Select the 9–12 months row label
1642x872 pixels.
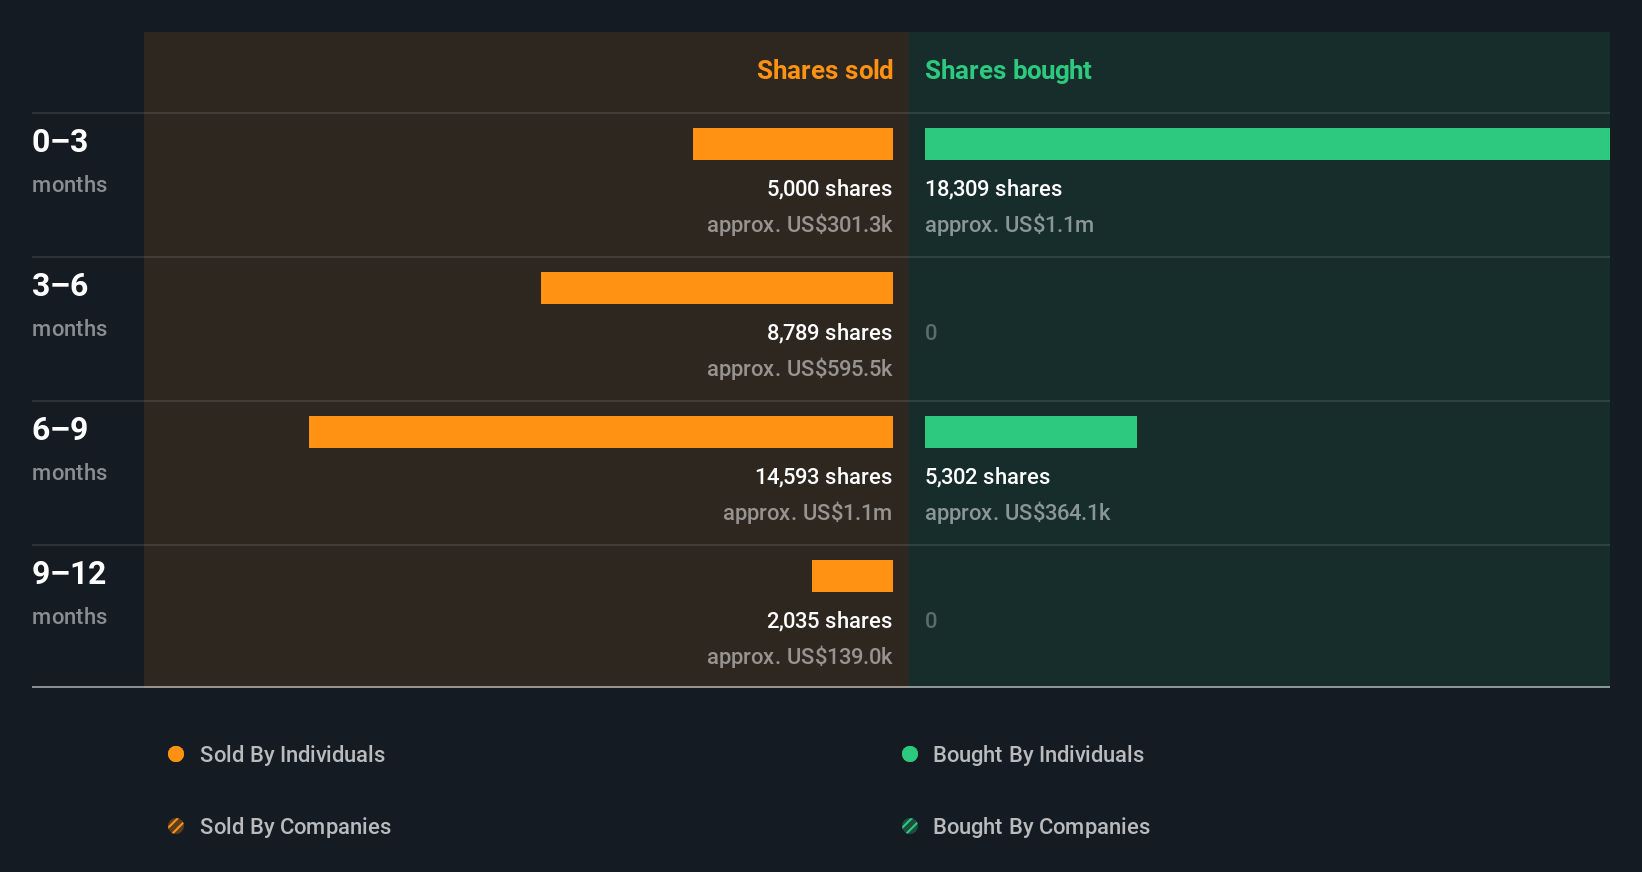click(x=69, y=593)
